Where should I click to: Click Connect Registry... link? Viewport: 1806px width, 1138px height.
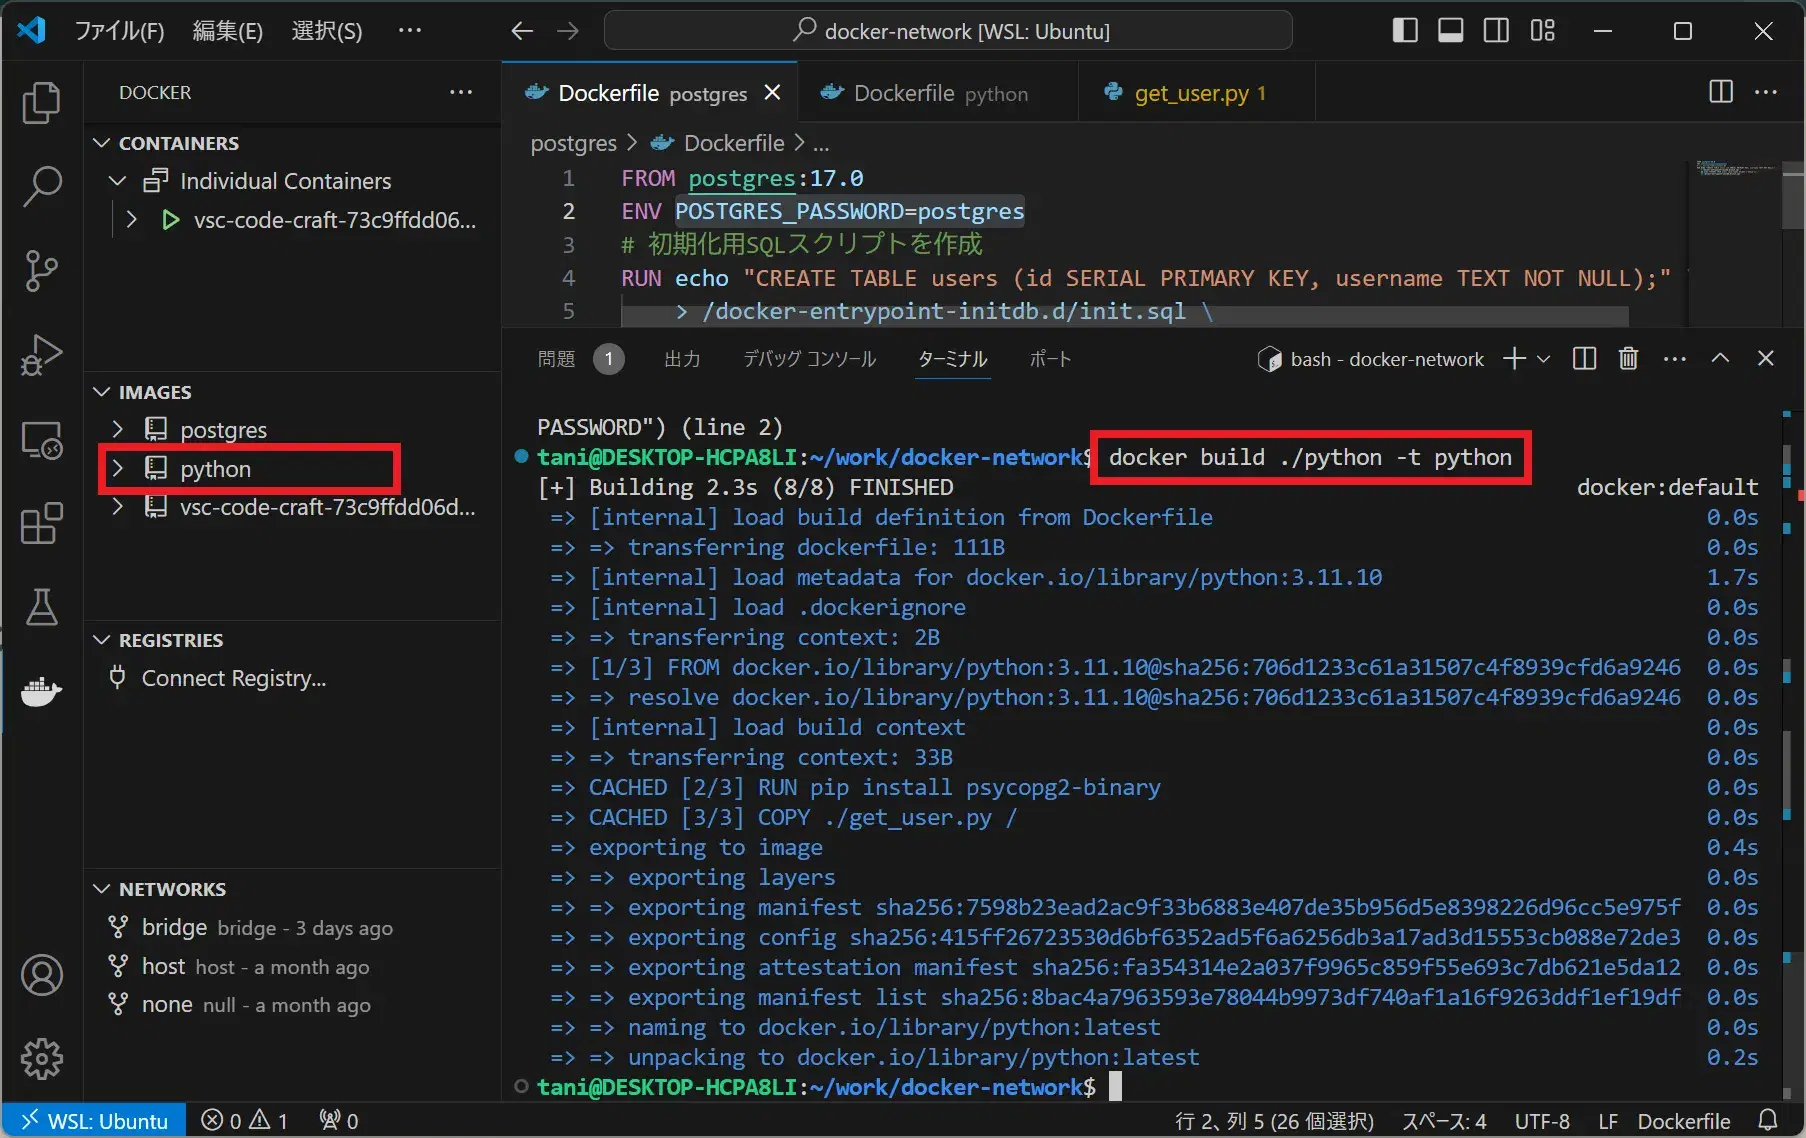pyautogui.click(x=234, y=678)
